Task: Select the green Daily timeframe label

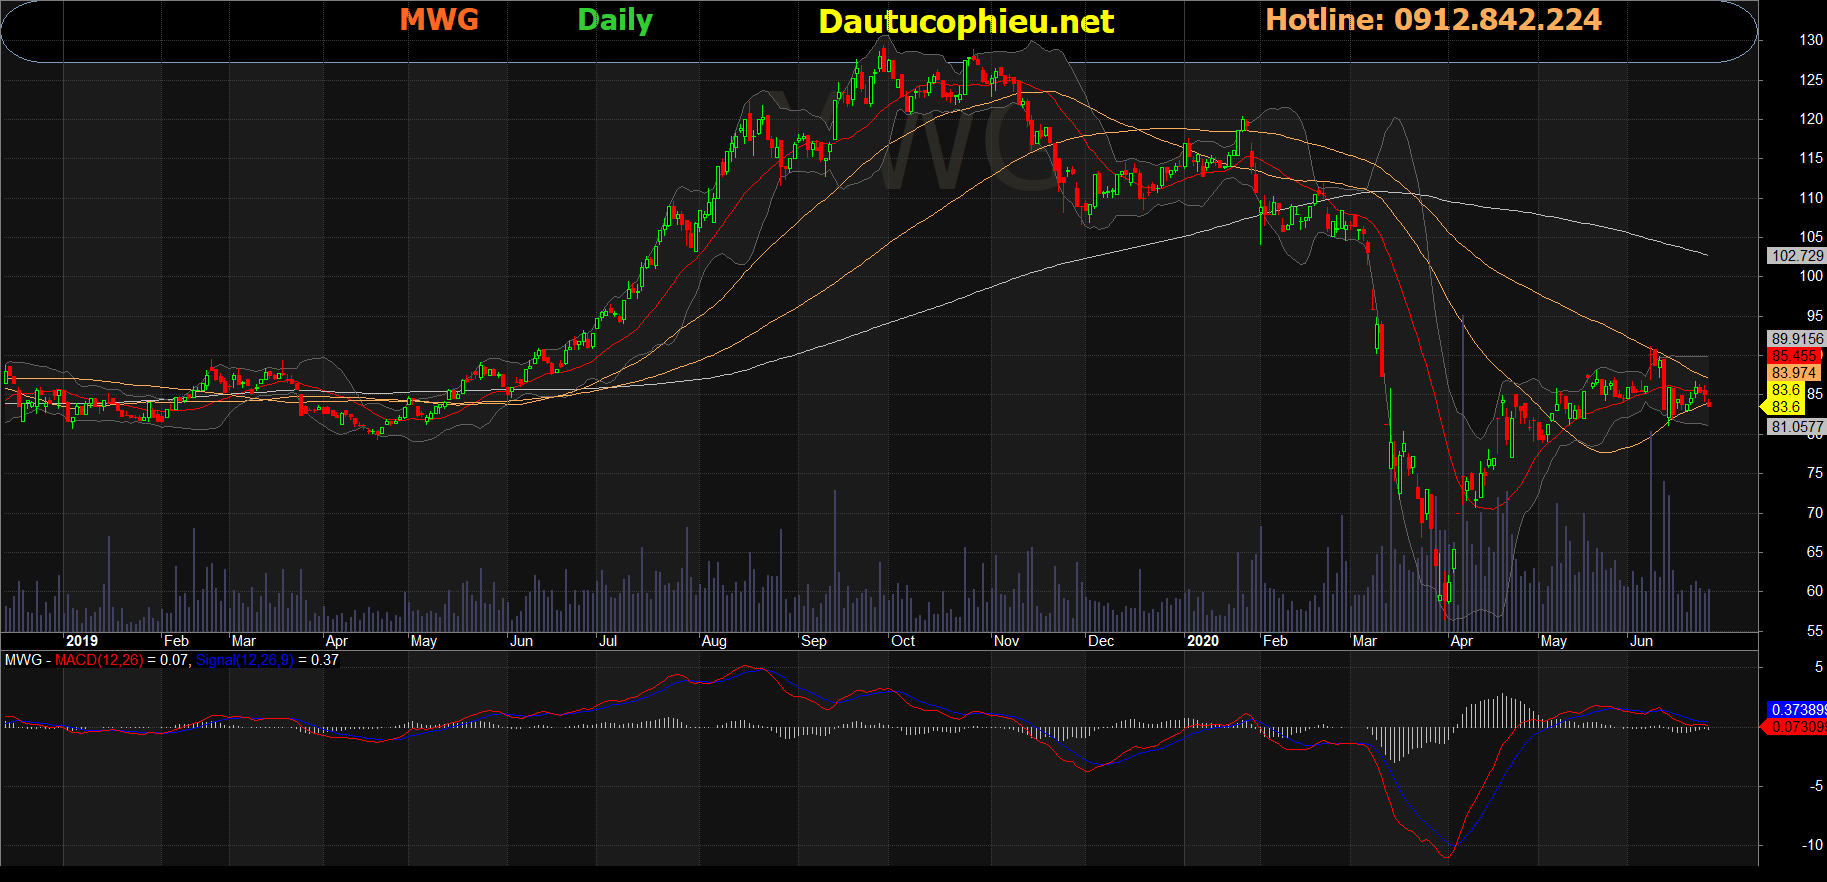Action: (x=614, y=21)
